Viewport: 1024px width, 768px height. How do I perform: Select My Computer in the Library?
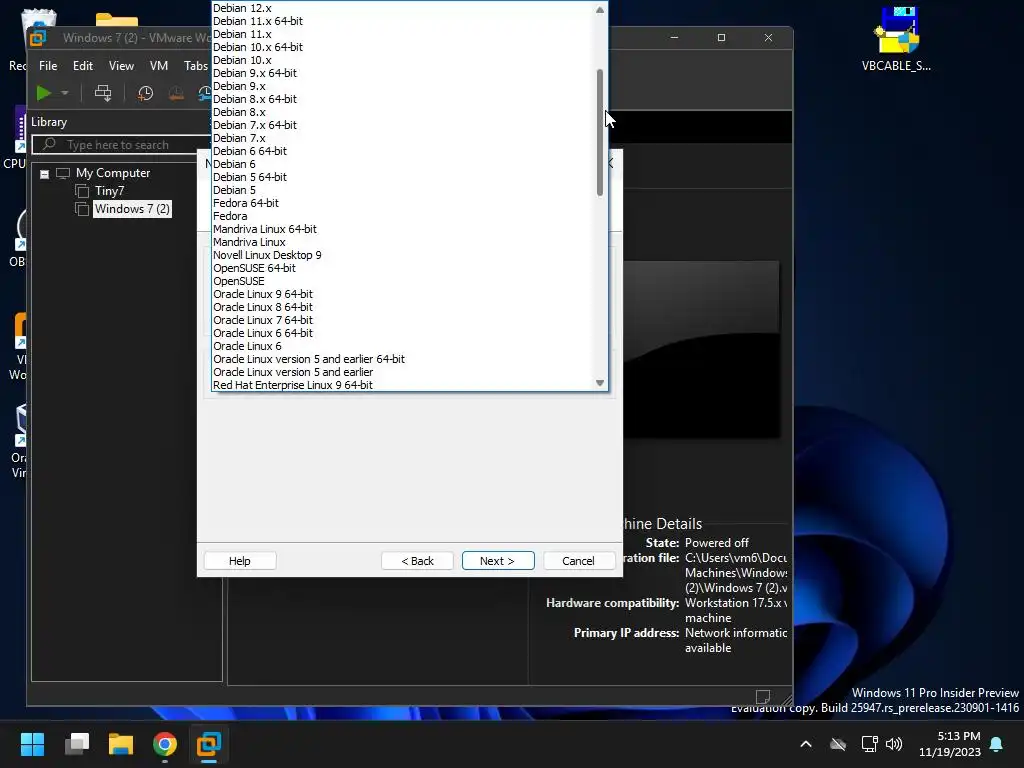point(112,173)
